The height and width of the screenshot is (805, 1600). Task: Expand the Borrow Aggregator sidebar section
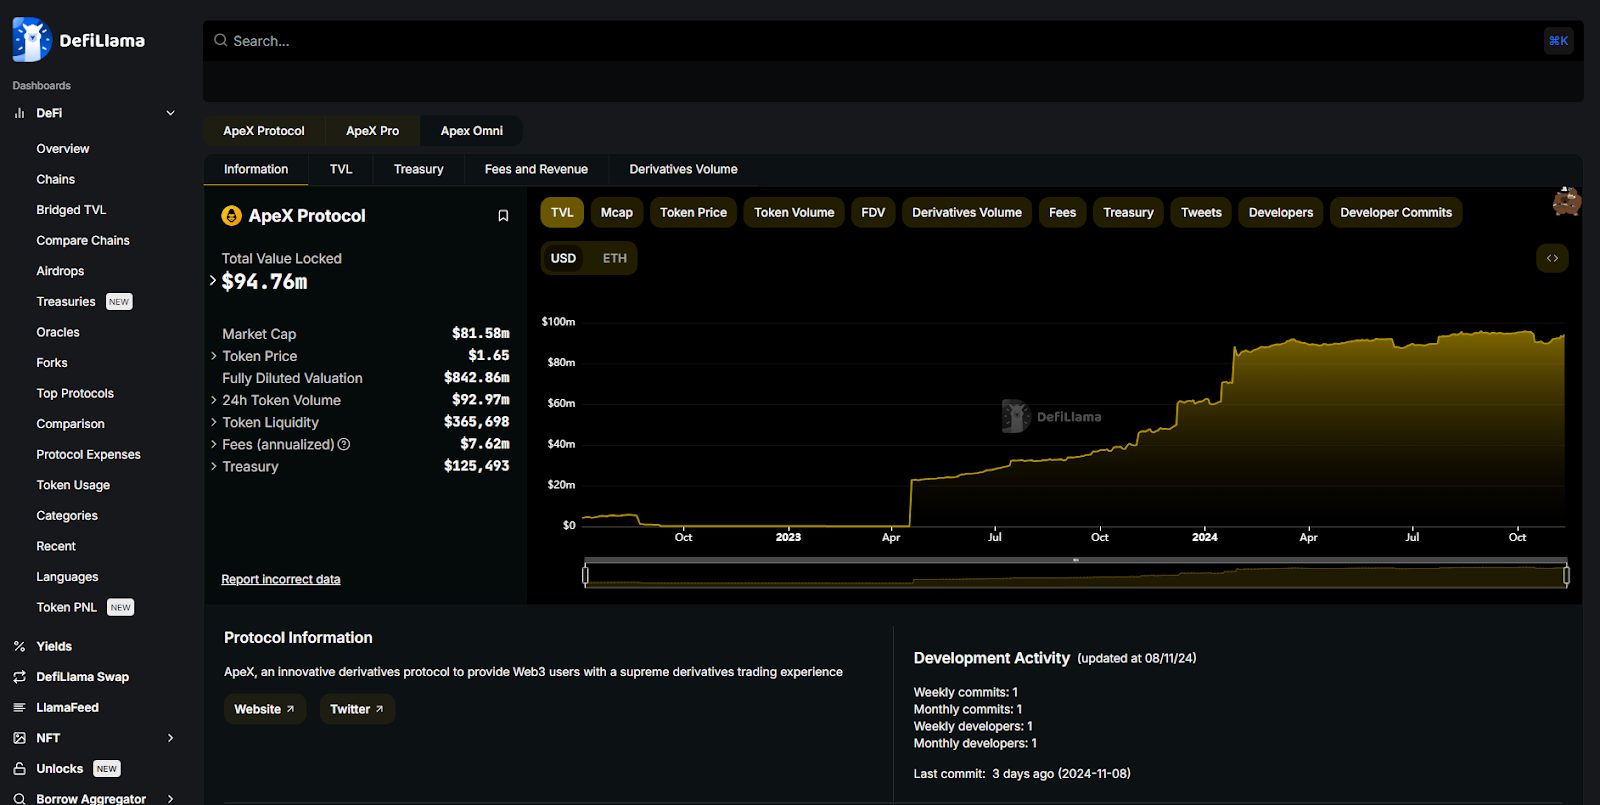click(171, 799)
